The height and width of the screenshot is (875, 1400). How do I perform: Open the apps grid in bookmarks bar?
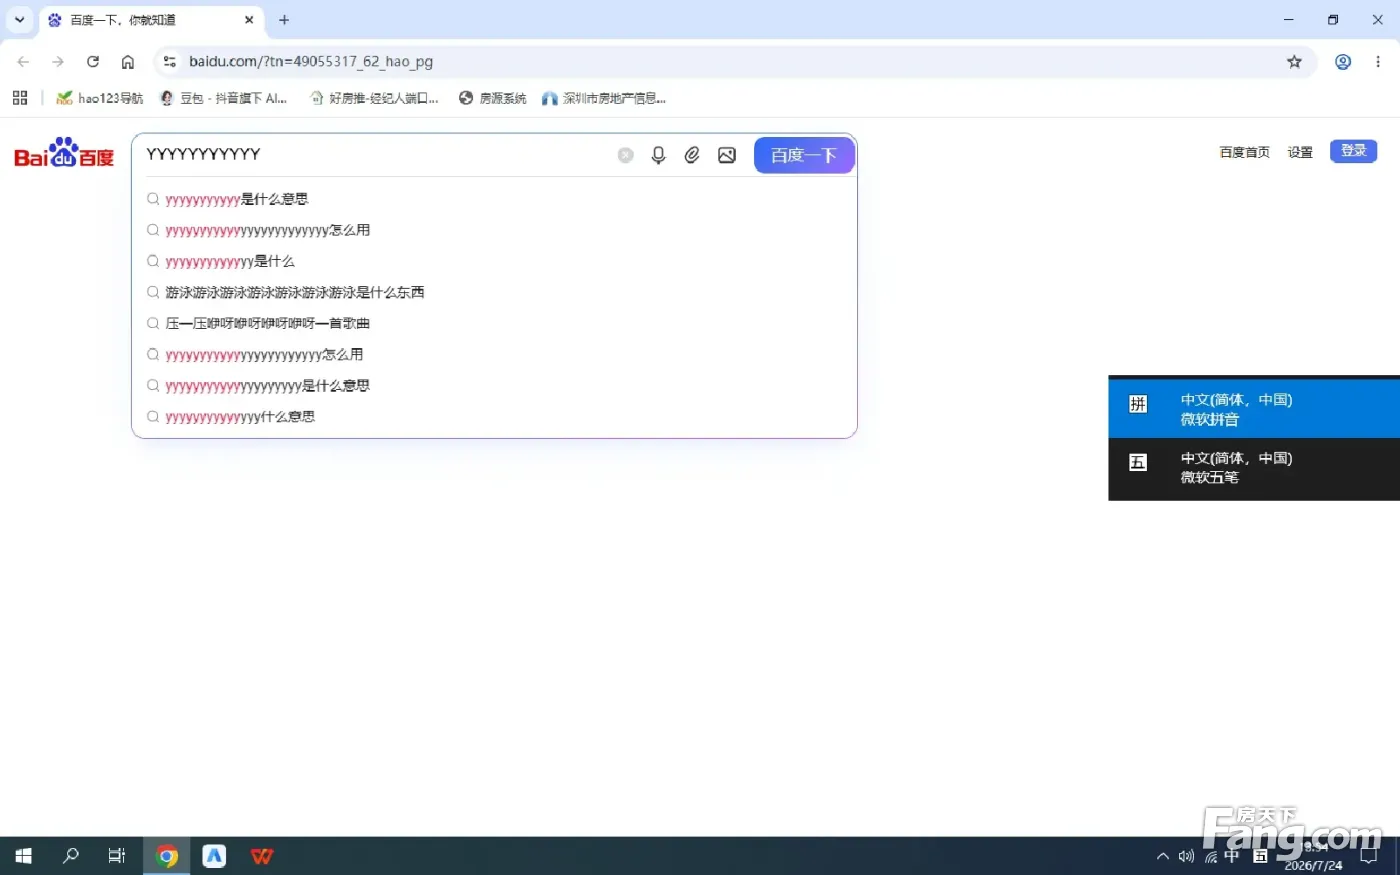coord(20,98)
